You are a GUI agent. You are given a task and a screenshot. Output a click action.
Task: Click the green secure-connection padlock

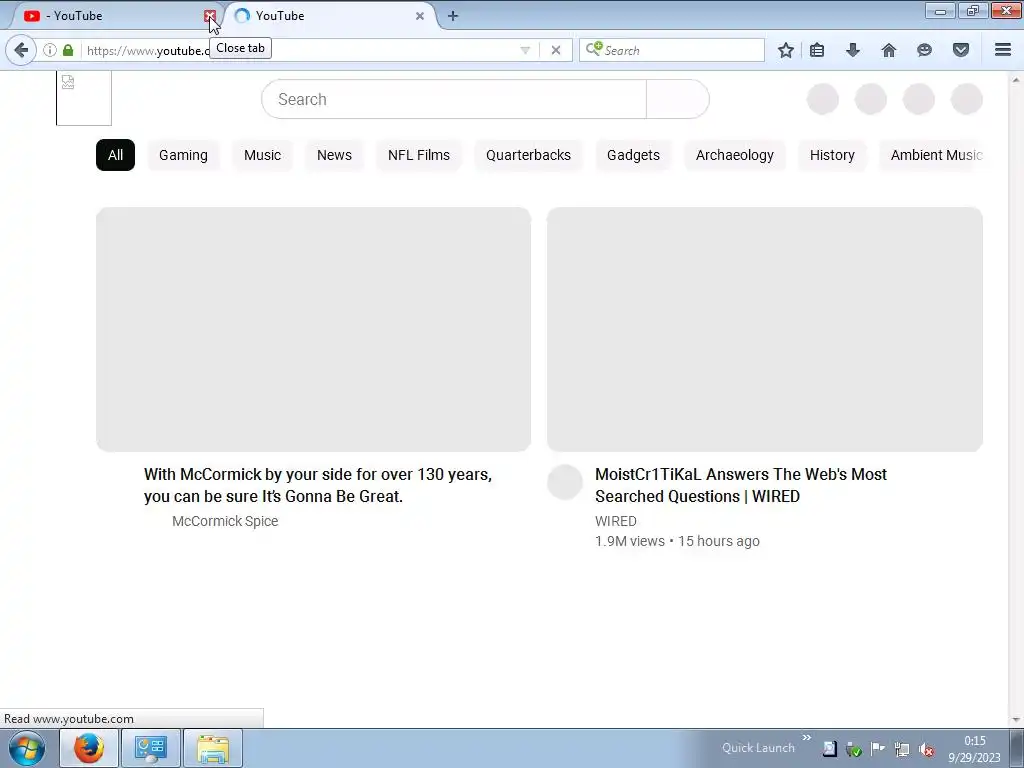[68, 50]
